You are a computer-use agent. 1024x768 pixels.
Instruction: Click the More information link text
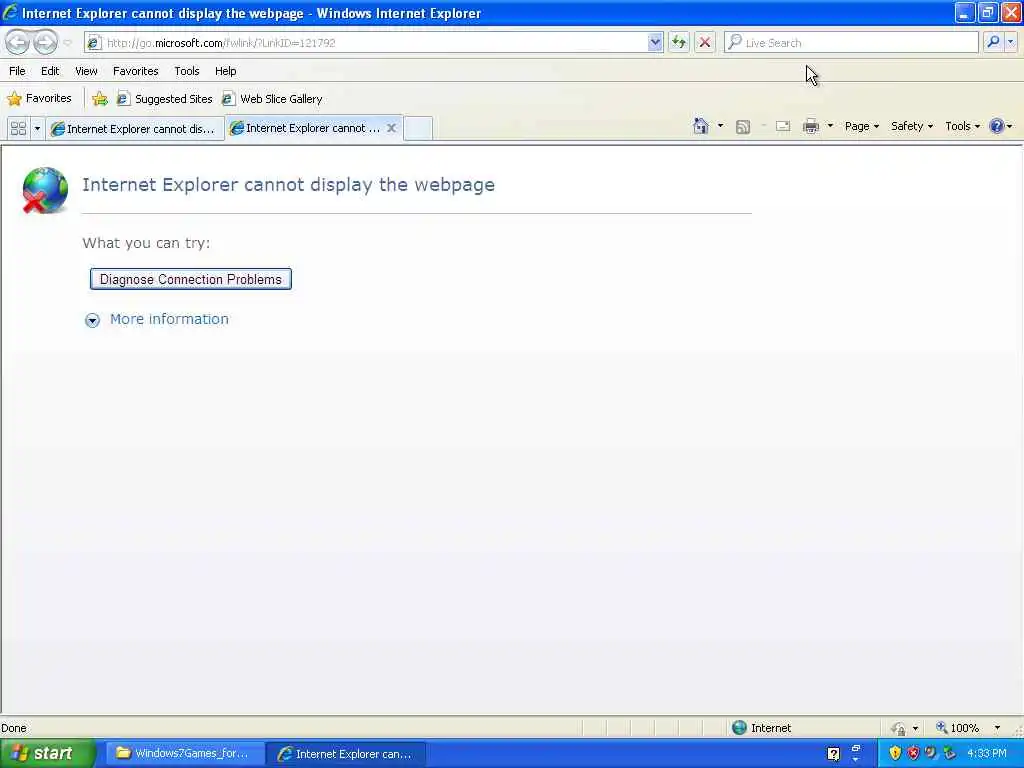tap(169, 319)
